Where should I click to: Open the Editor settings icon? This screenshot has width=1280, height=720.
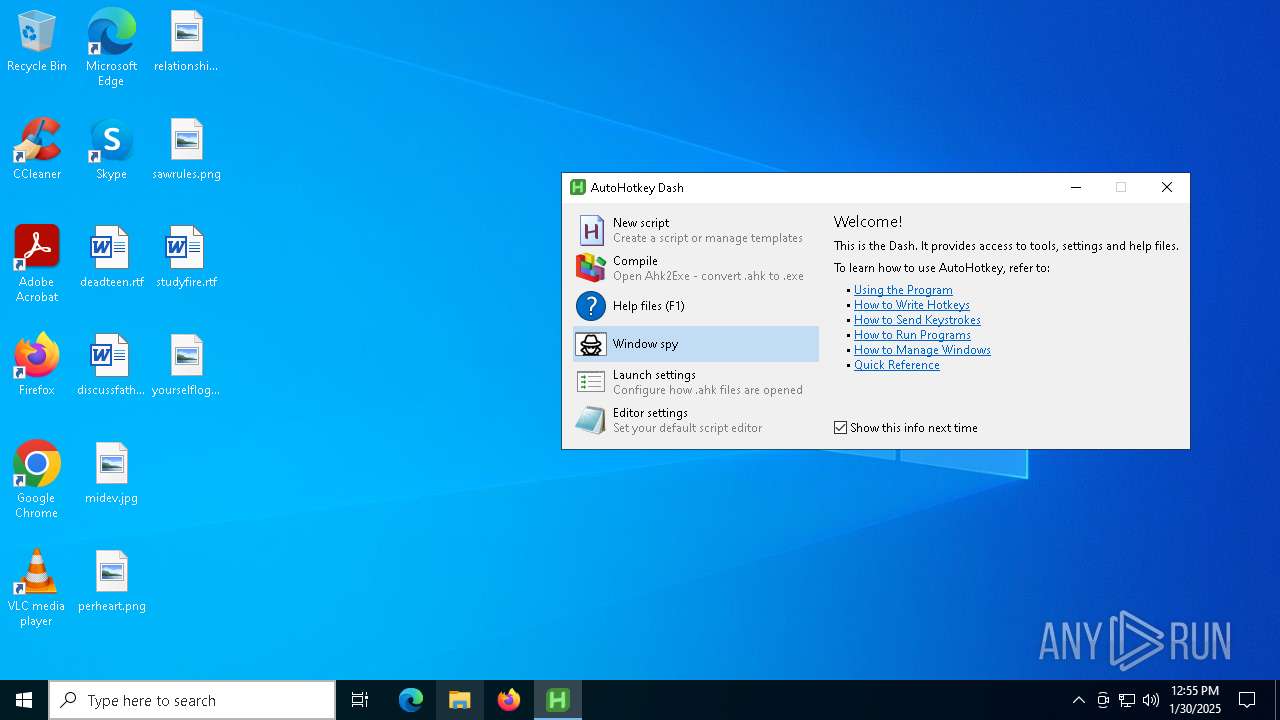pos(591,420)
